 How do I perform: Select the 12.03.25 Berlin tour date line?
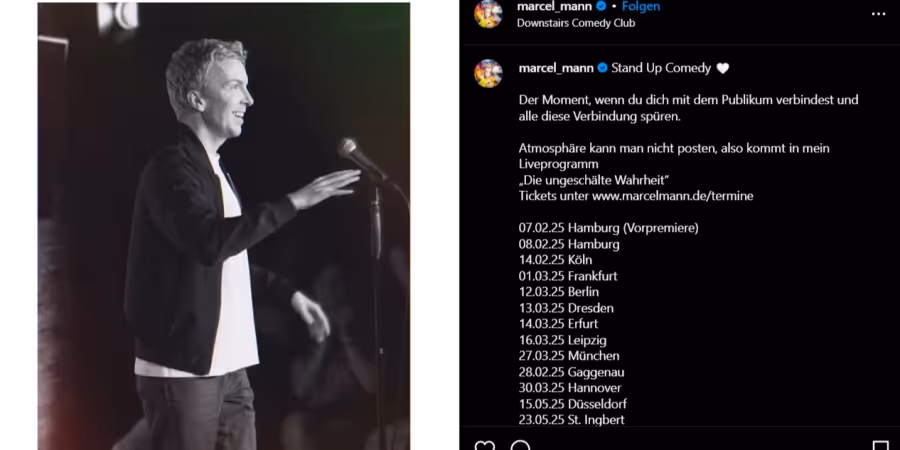point(558,292)
